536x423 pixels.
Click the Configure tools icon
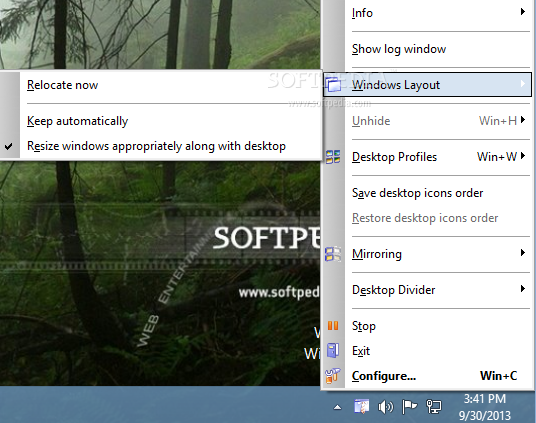(x=333, y=375)
